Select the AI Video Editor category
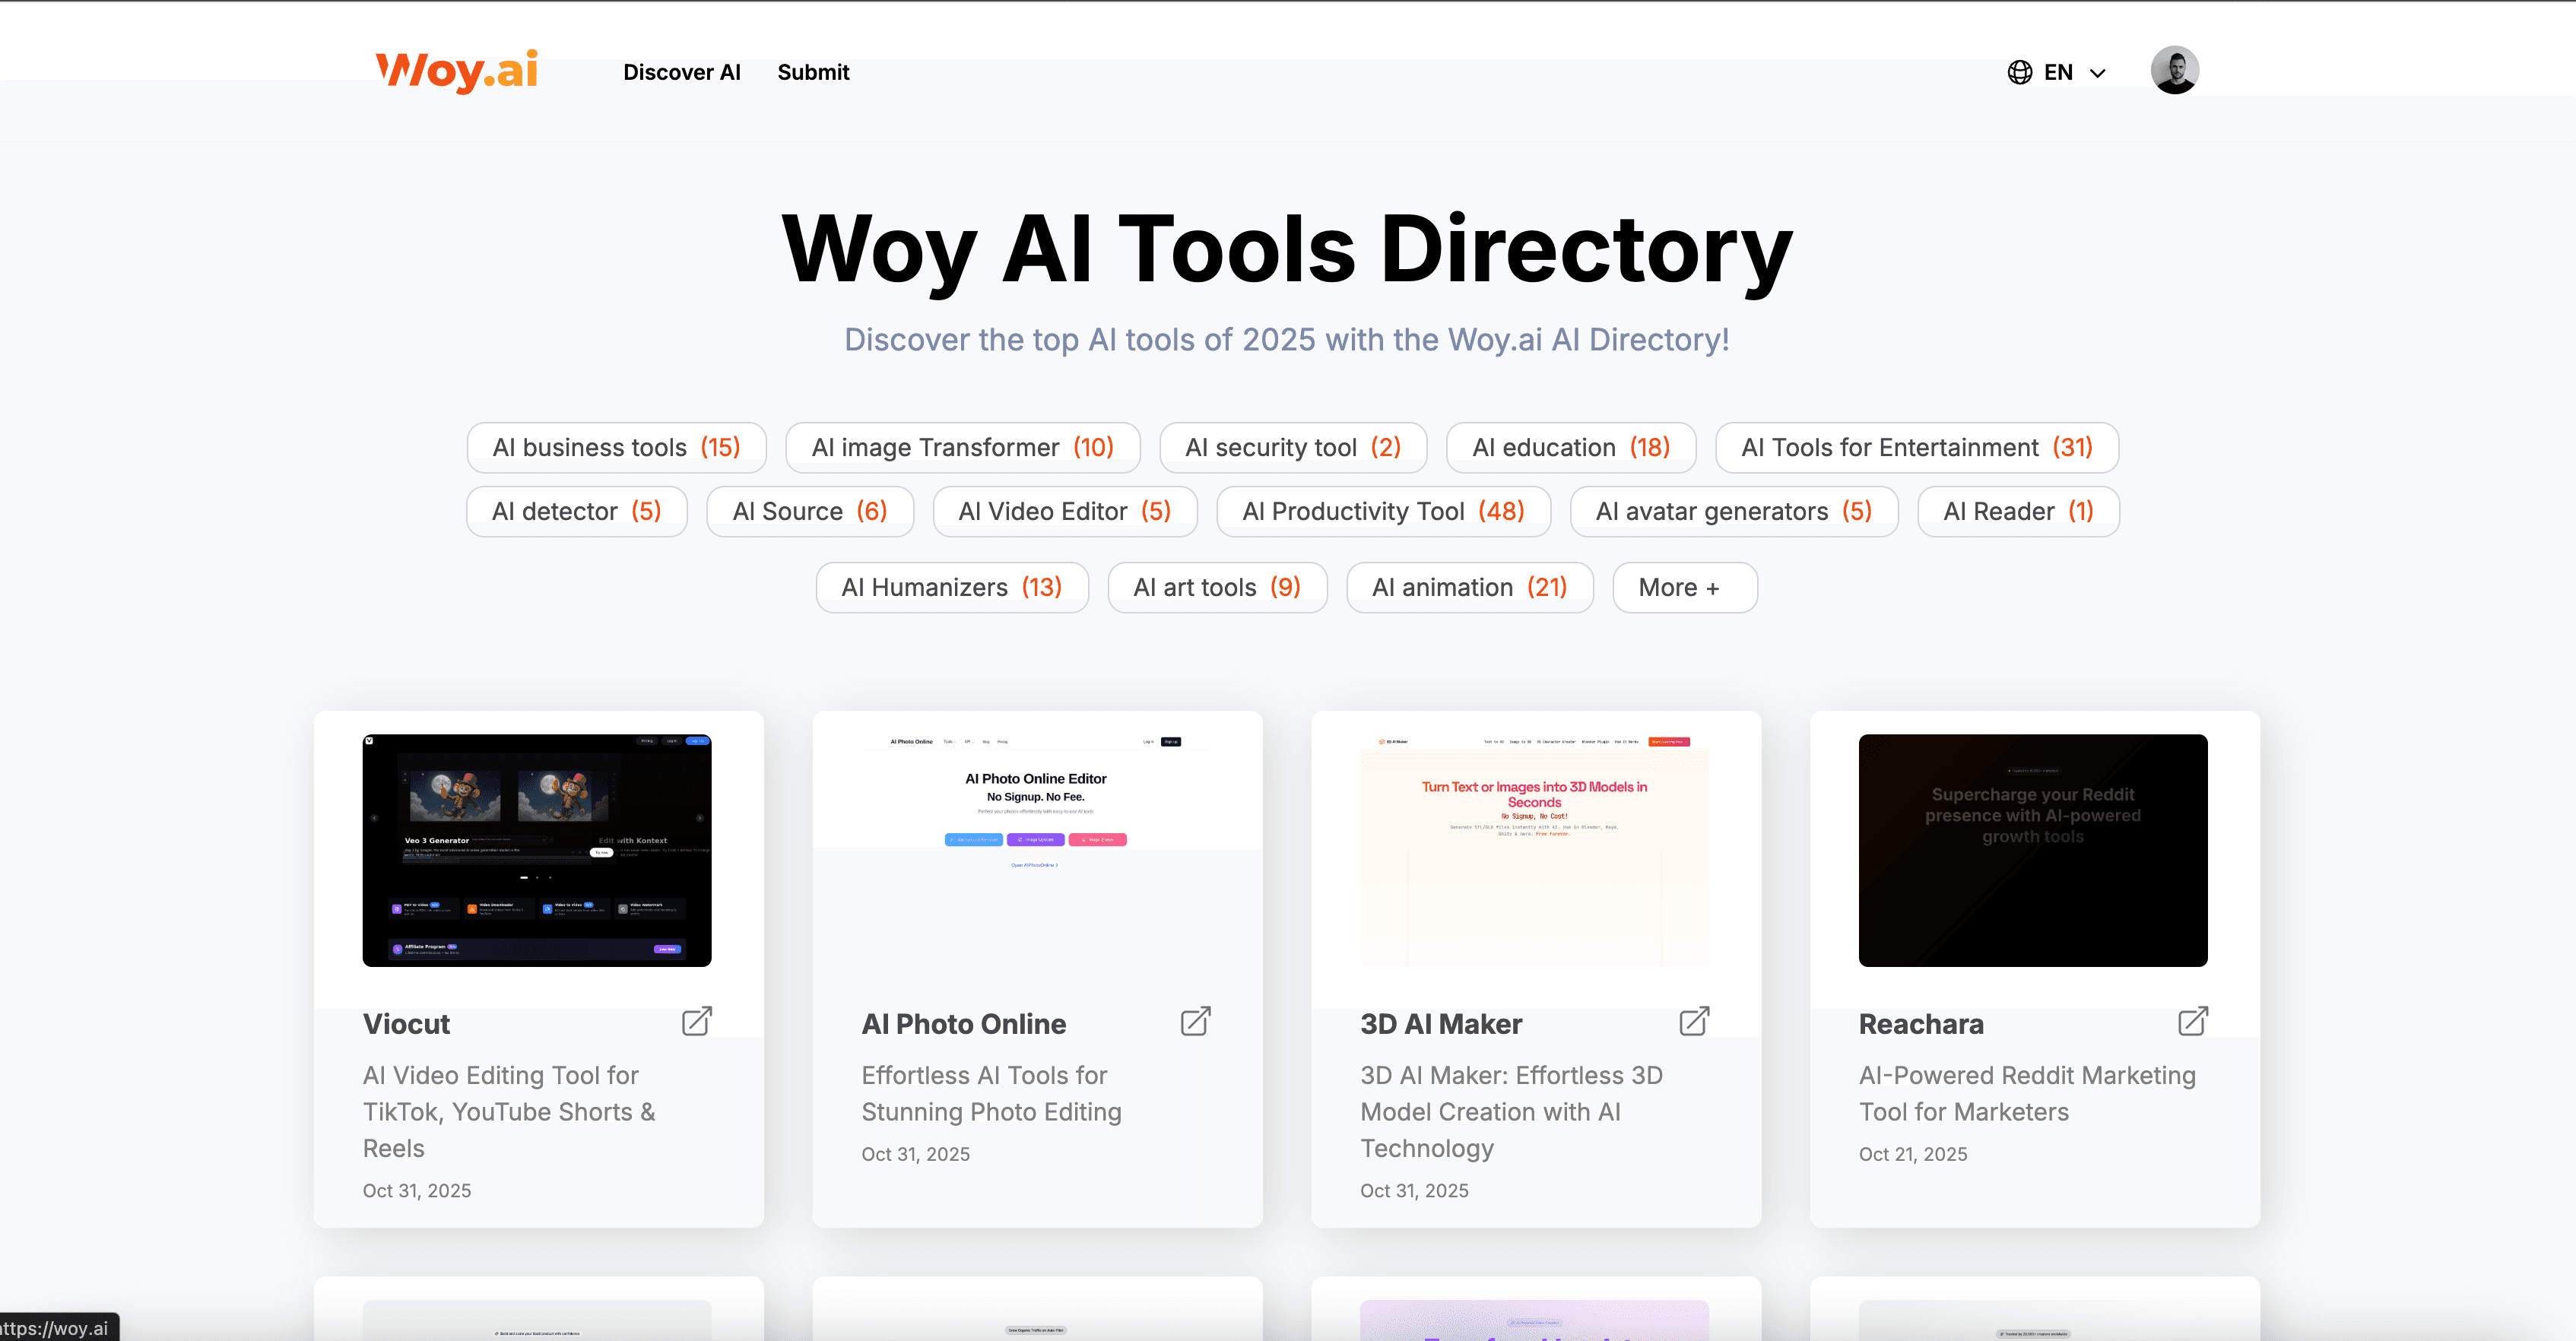 click(1065, 511)
